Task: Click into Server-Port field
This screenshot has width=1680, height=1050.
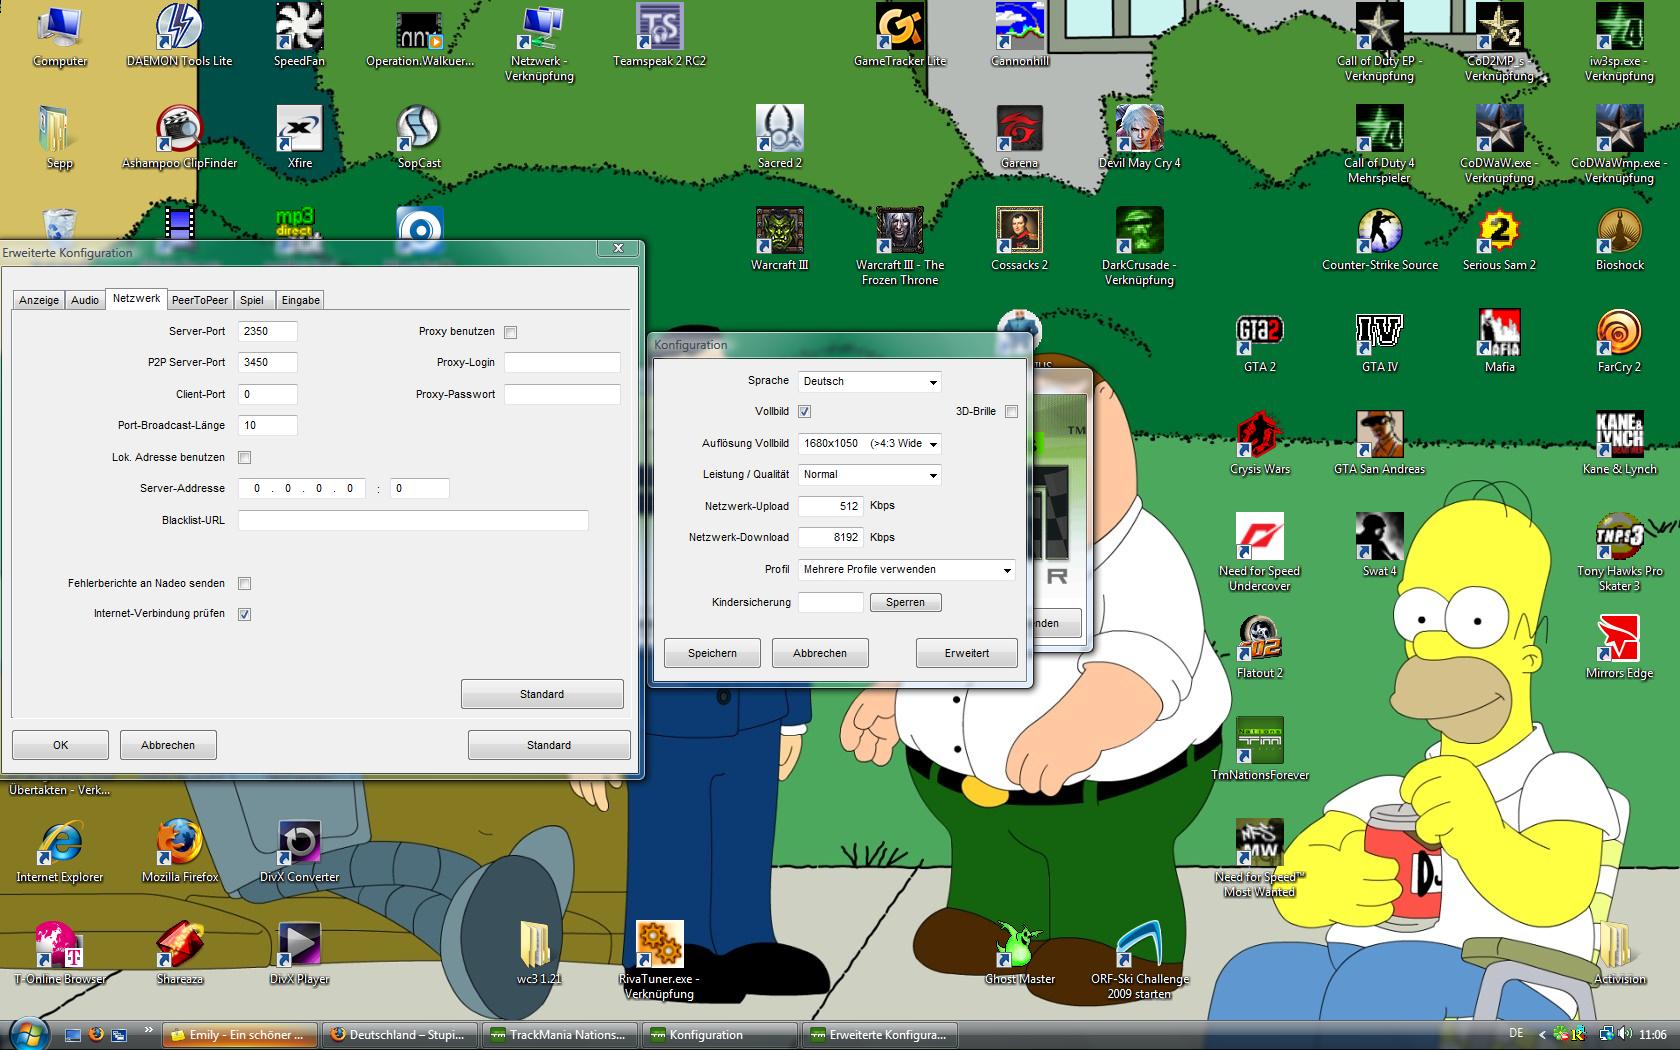Action: pyautogui.click(x=267, y=331)
